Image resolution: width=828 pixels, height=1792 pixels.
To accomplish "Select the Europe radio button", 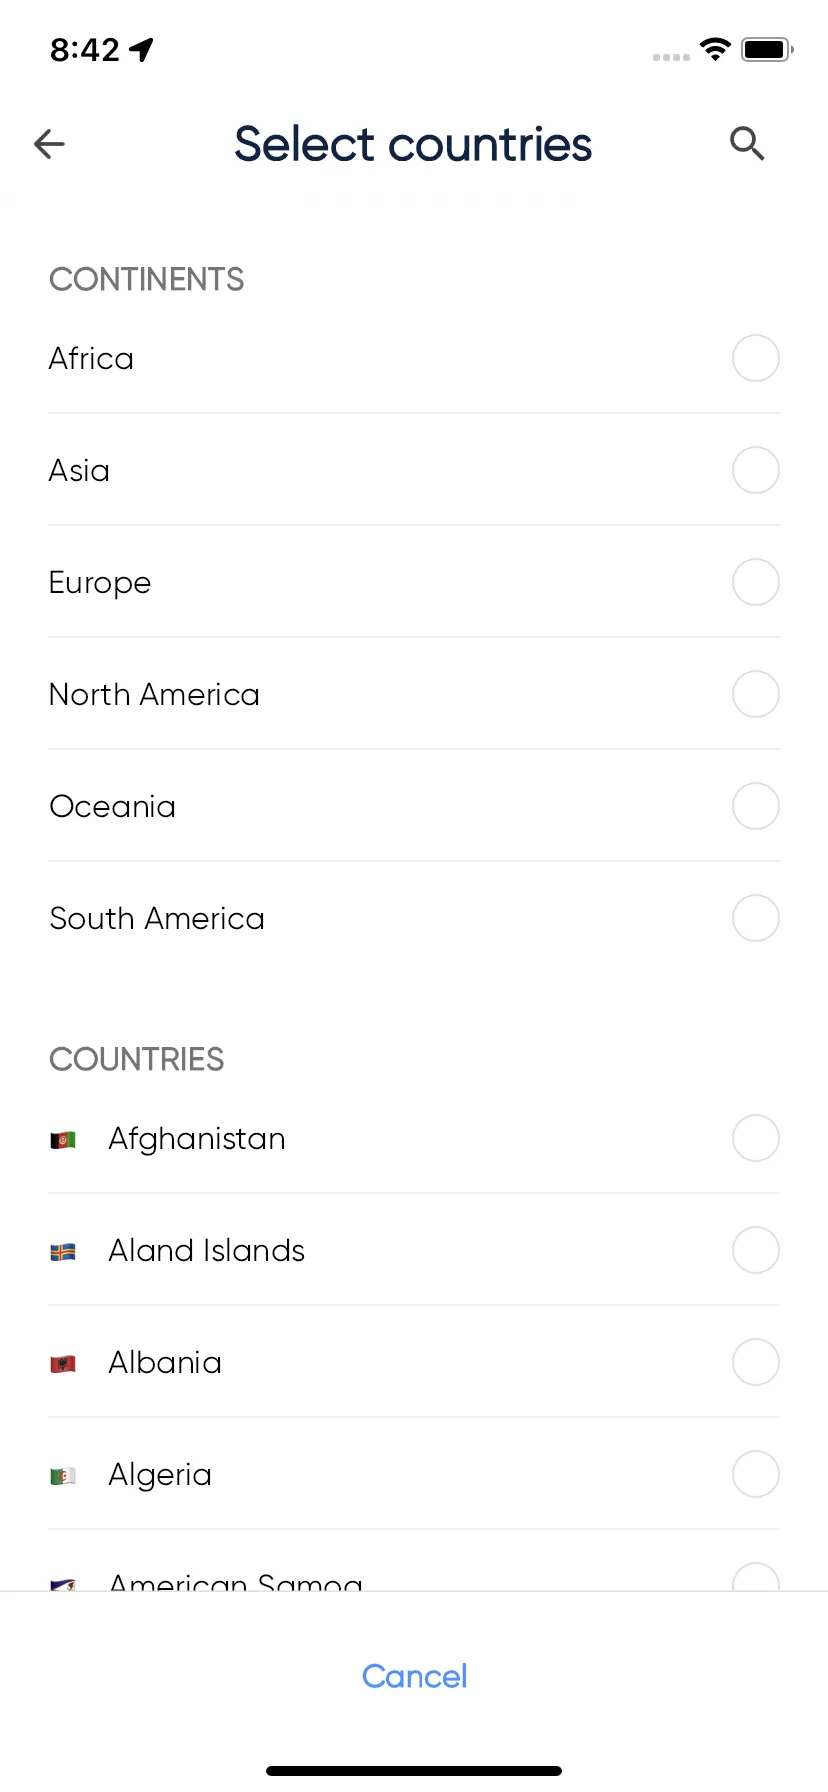I will coord(756,582).
